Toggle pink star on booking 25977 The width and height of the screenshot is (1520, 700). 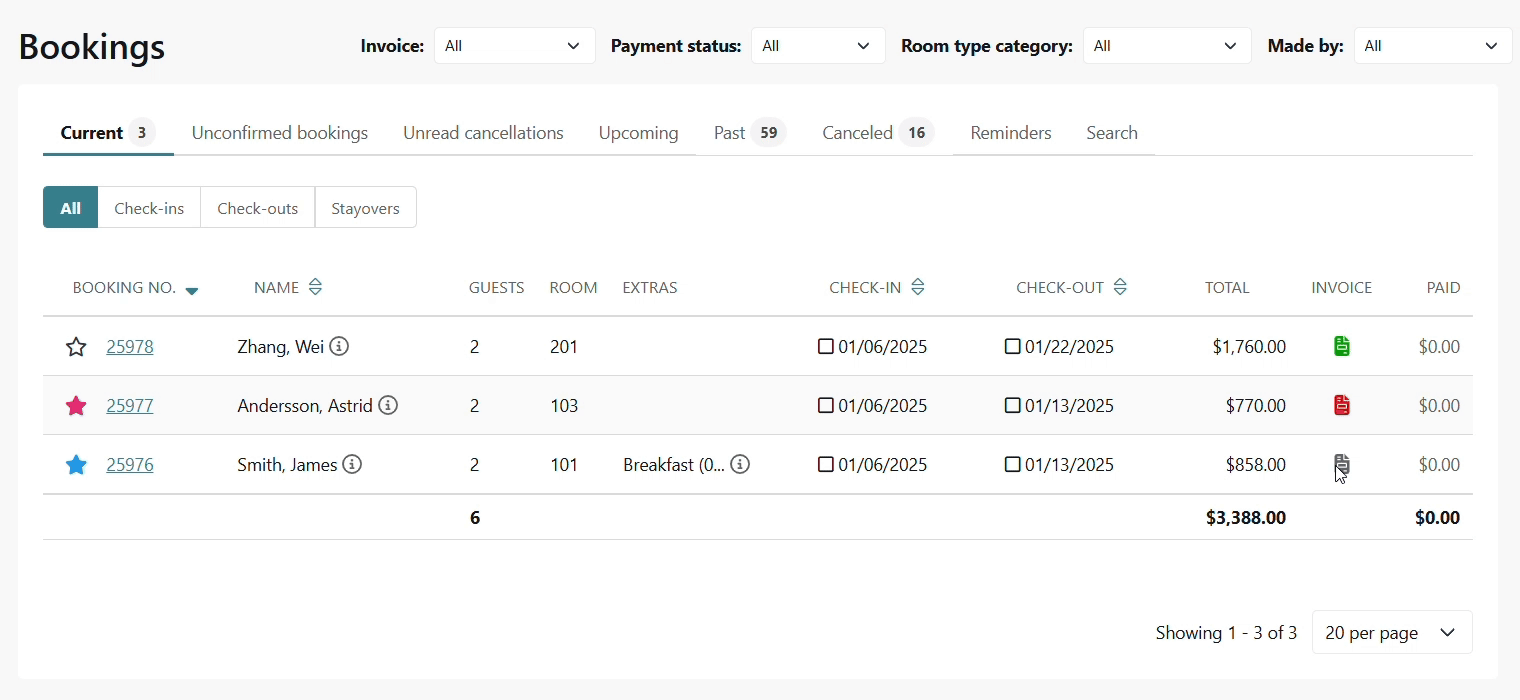click(76, 406)
